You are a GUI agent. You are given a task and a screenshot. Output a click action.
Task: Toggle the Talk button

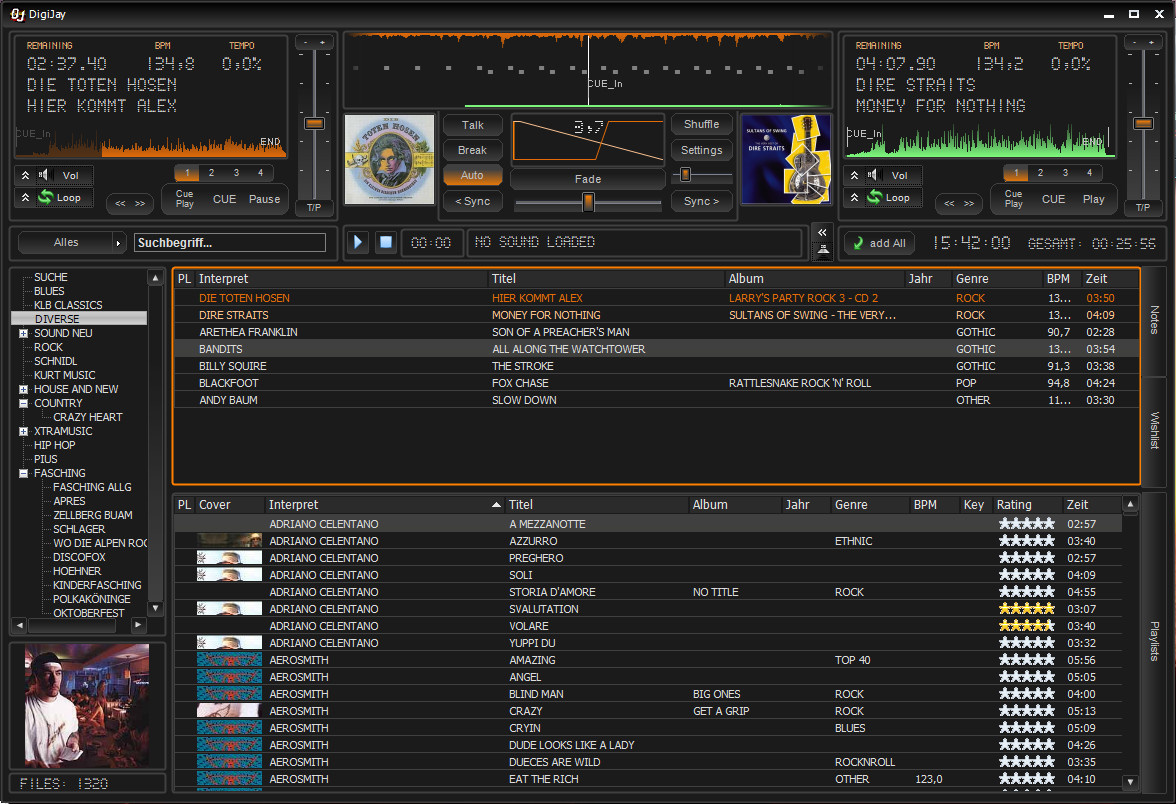pos(472,125)
